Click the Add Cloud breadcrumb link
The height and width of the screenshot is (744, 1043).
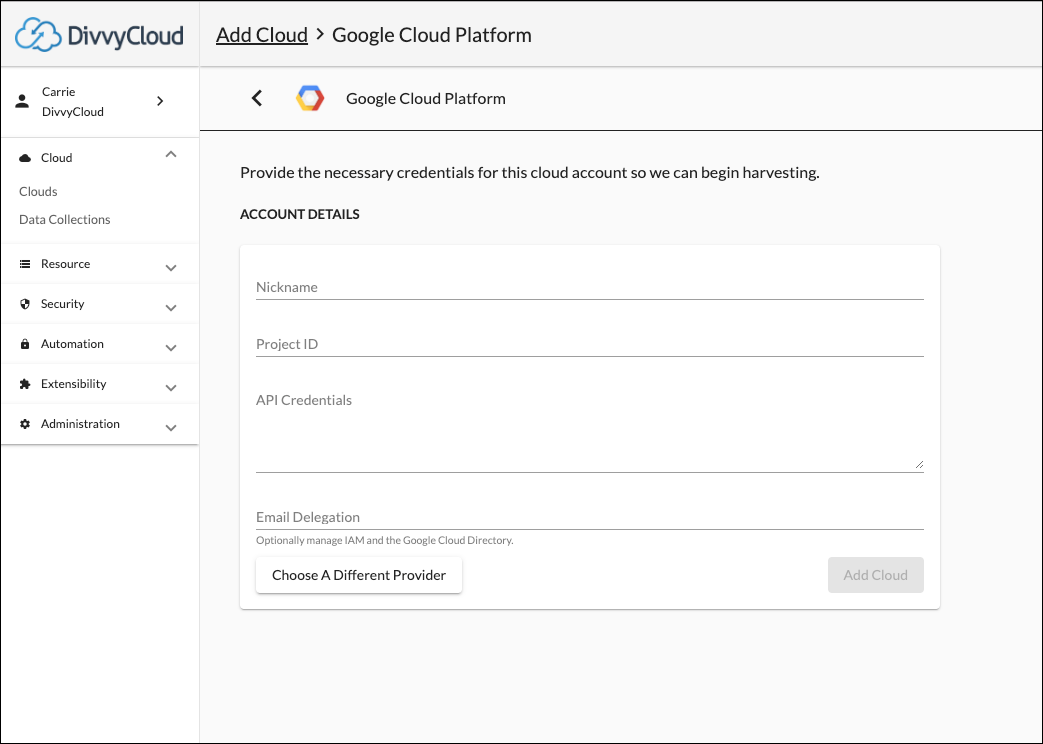coord(262,35)
